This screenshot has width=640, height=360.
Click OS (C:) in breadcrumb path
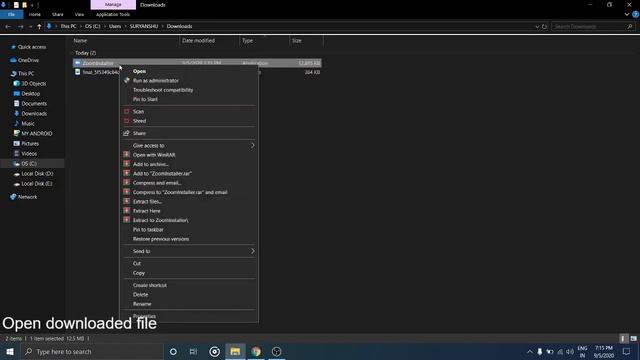pyautogui.click(x=93, y=26)
